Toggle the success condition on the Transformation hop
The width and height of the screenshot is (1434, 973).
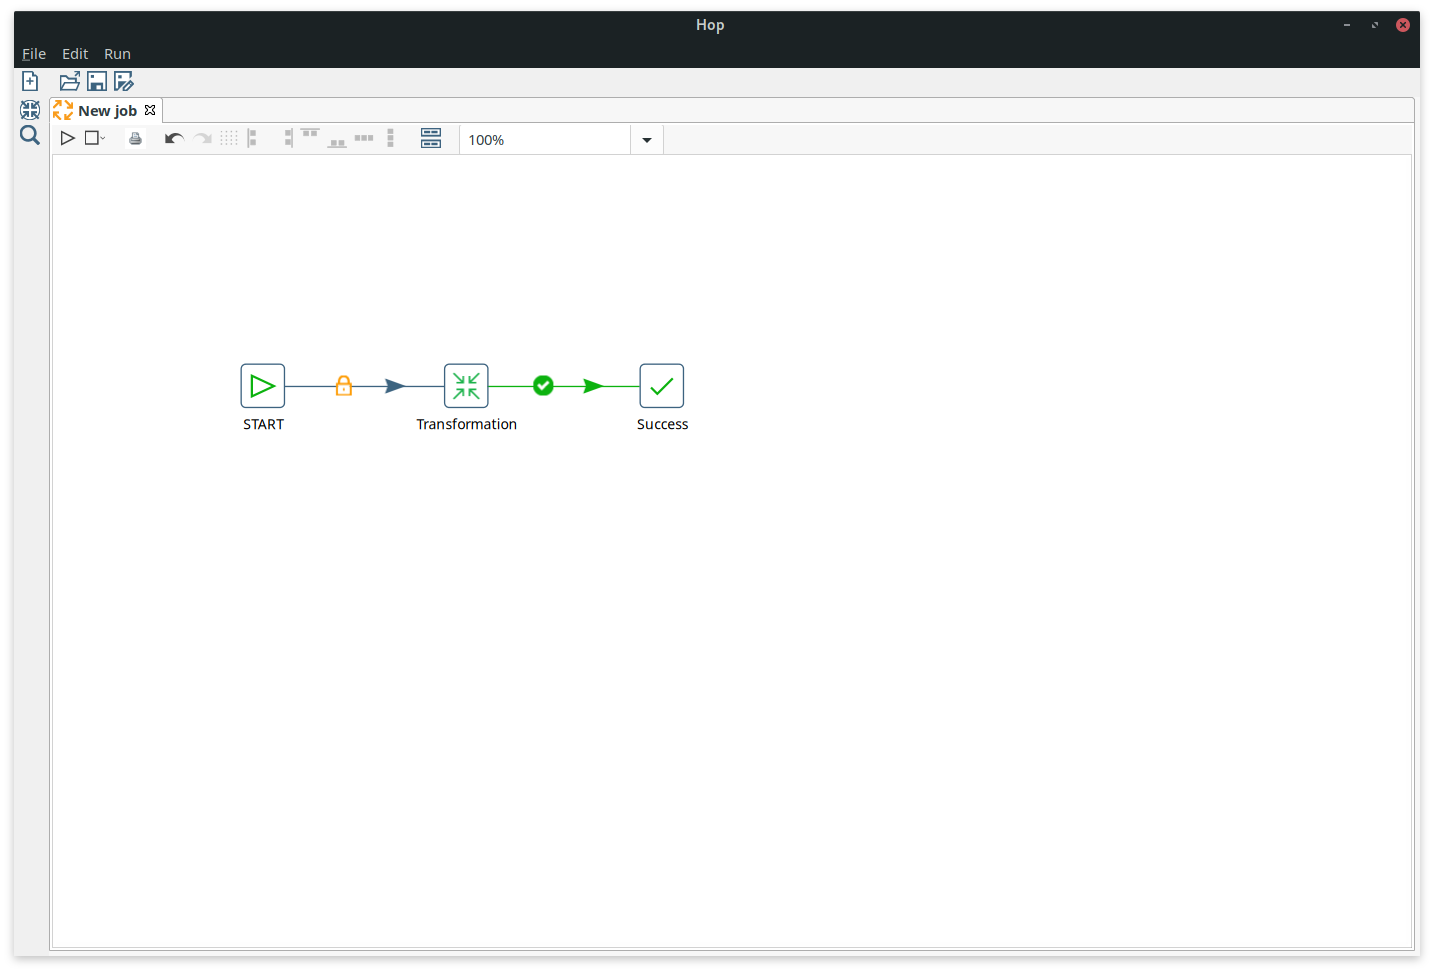[x=543, y=385]
